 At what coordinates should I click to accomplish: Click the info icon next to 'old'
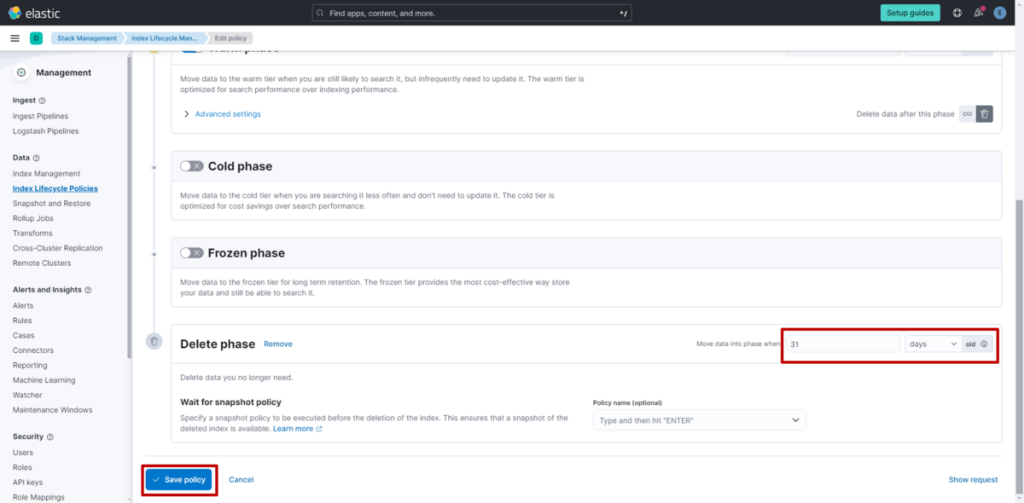coord(984,344)
